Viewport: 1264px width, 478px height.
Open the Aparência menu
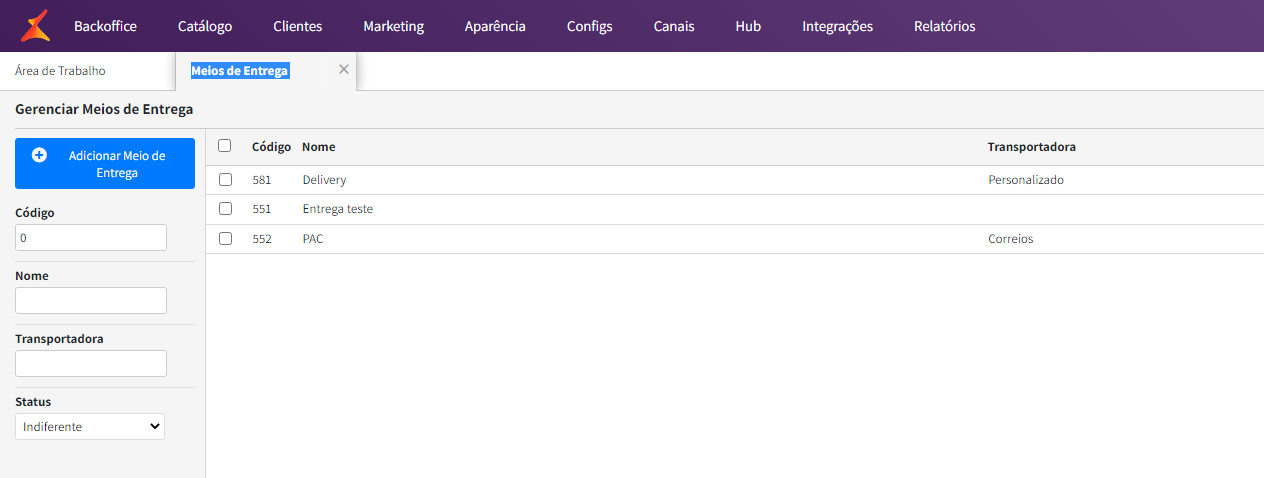click(495, 26)
